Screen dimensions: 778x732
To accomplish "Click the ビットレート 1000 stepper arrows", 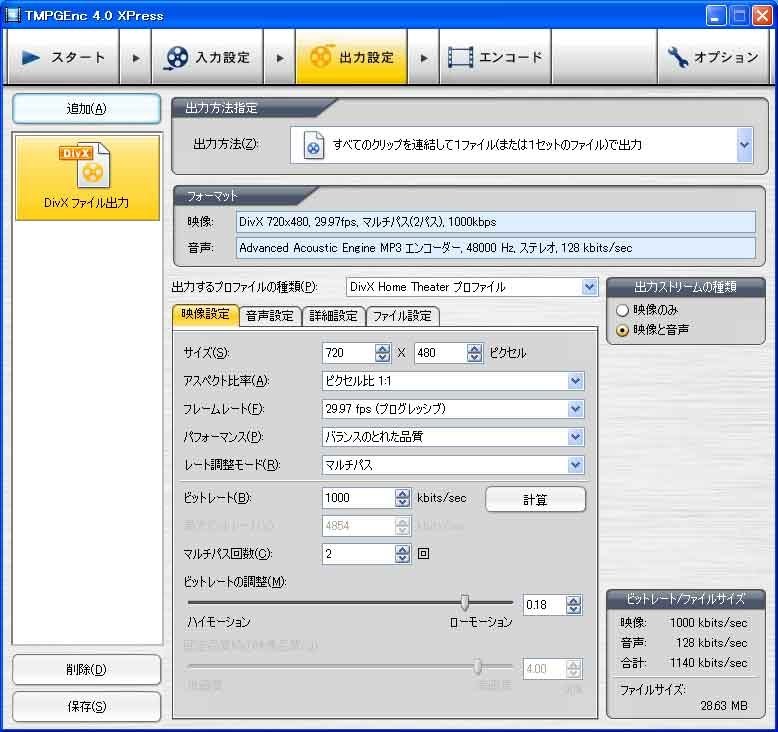I will [402, 498].
